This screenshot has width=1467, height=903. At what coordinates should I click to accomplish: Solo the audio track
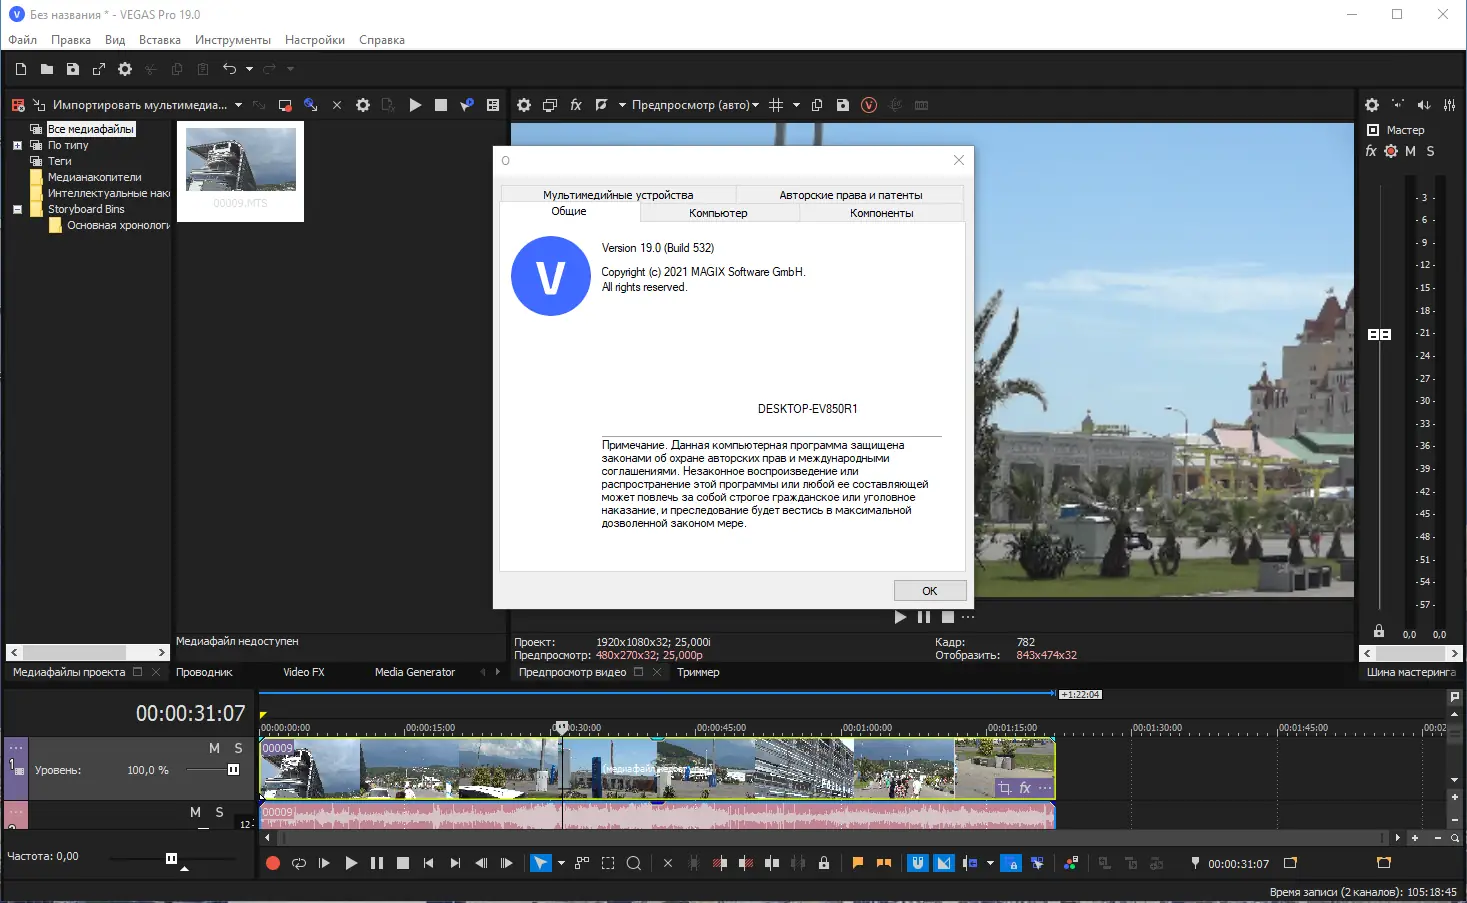[x=220, y=812]
